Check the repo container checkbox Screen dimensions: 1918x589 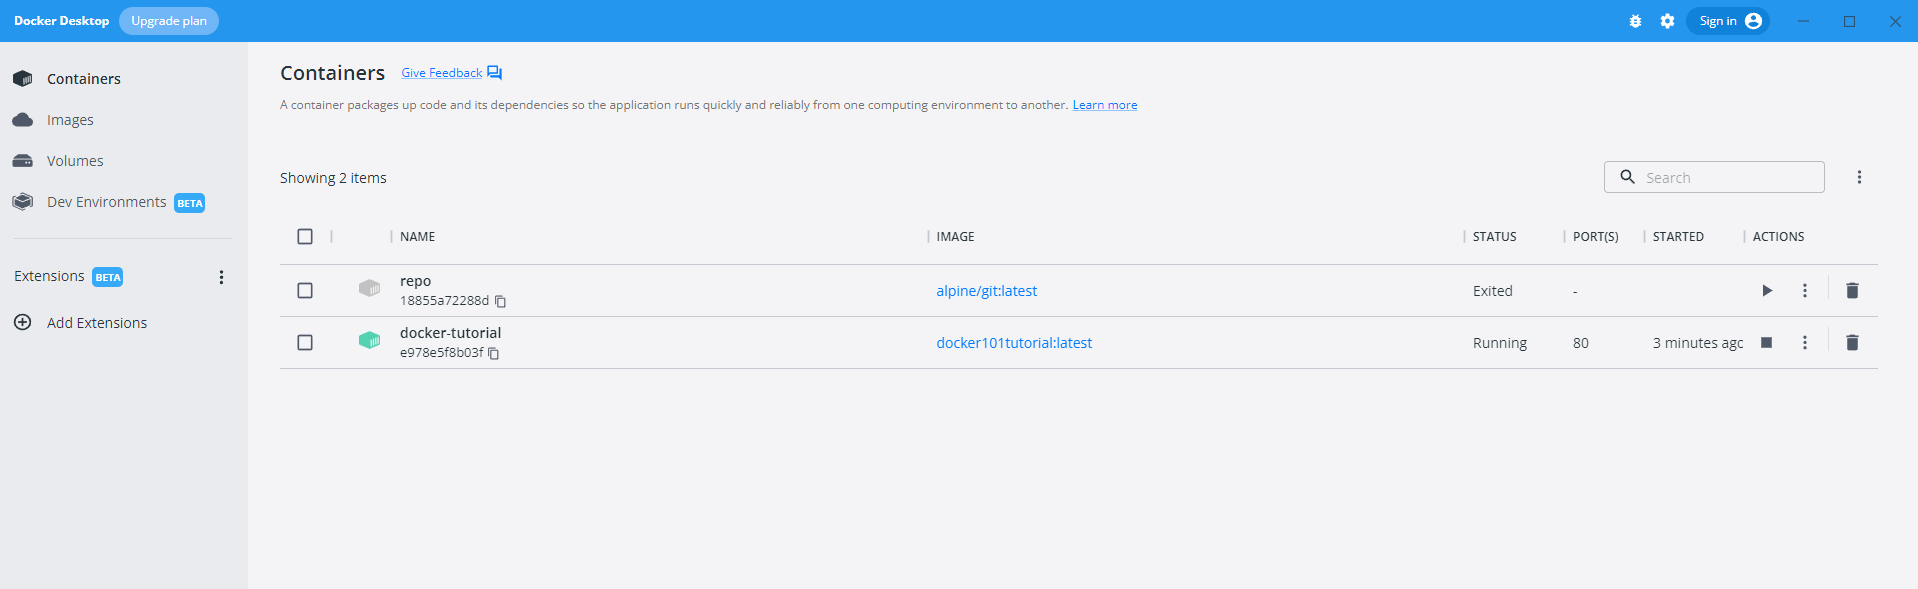[x=305, y=291]
